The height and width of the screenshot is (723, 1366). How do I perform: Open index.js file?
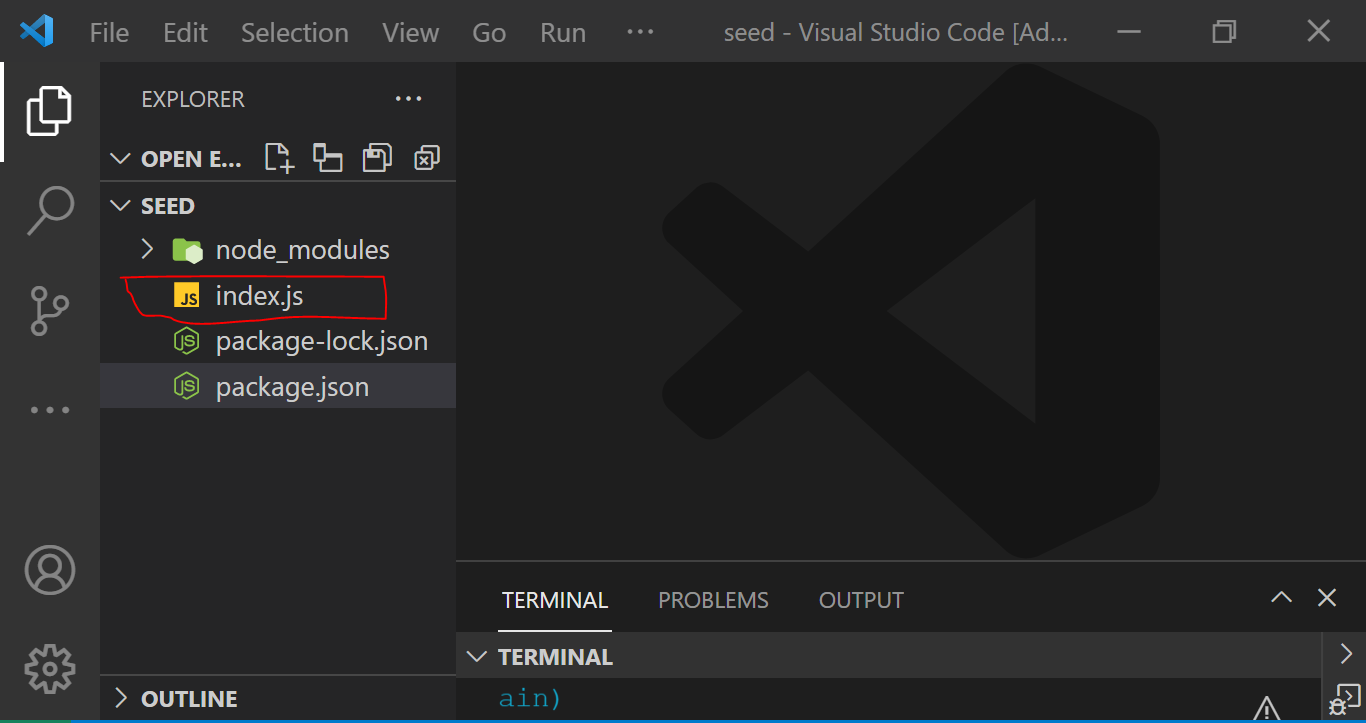click(259, 296)
